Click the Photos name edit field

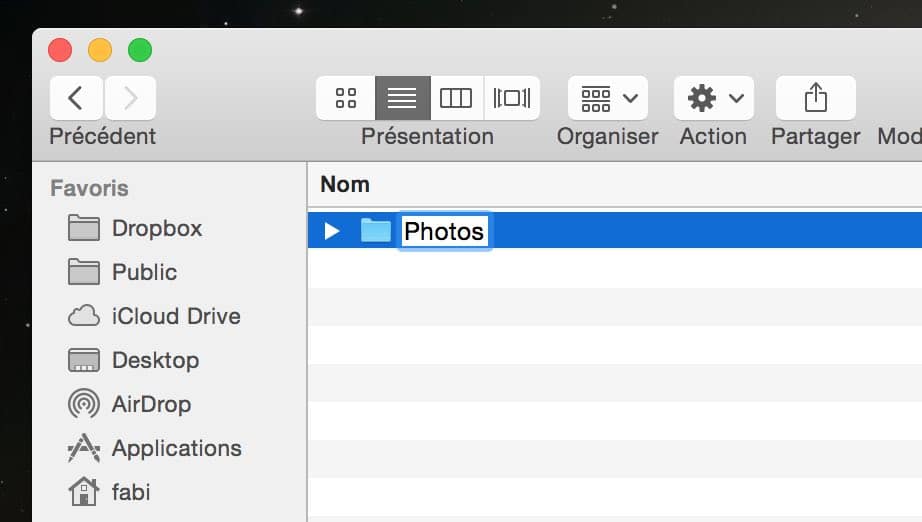(x=444, y=231)
